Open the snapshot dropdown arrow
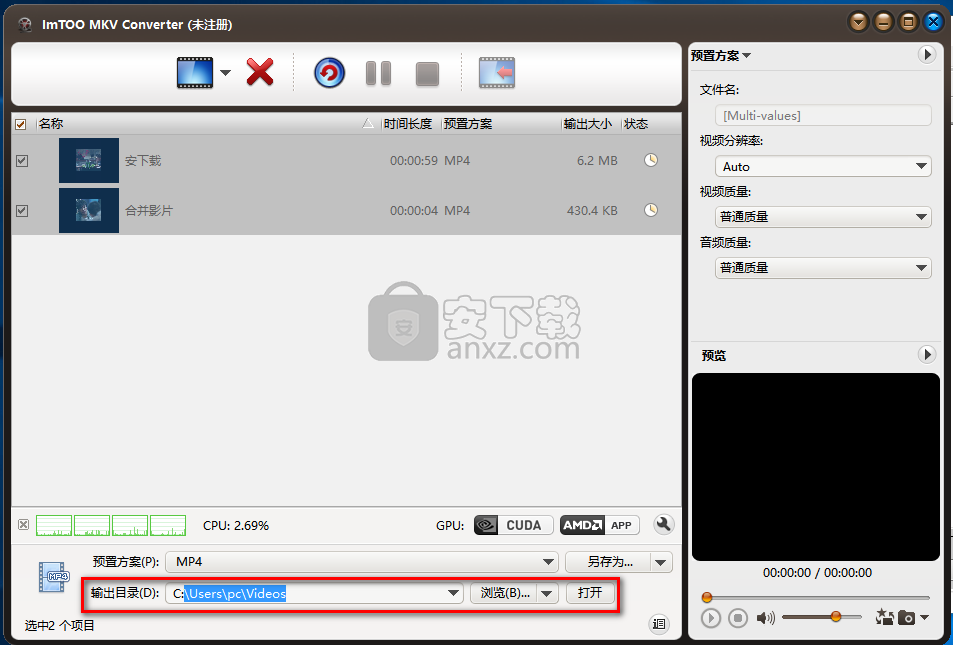 pos(924,618)
